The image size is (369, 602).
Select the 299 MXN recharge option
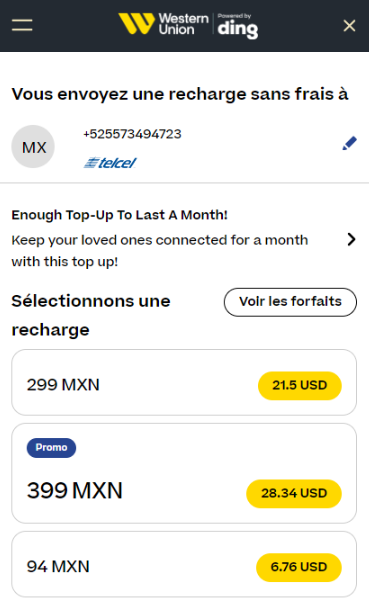pos(184,382)
